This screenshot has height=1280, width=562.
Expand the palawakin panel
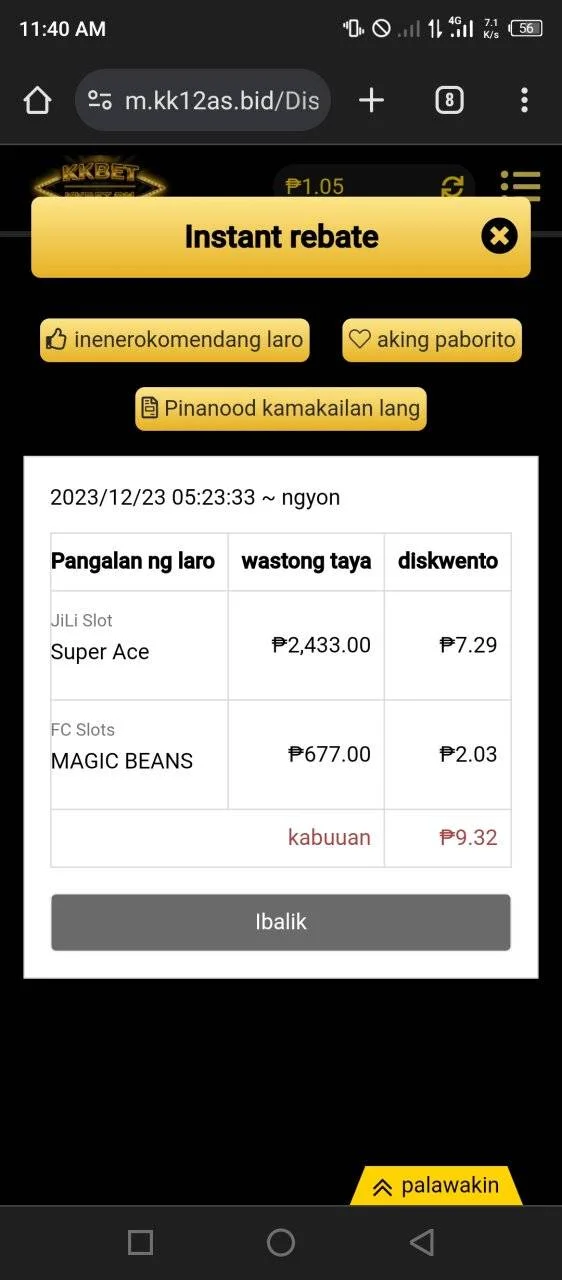tap(436, 1186)
